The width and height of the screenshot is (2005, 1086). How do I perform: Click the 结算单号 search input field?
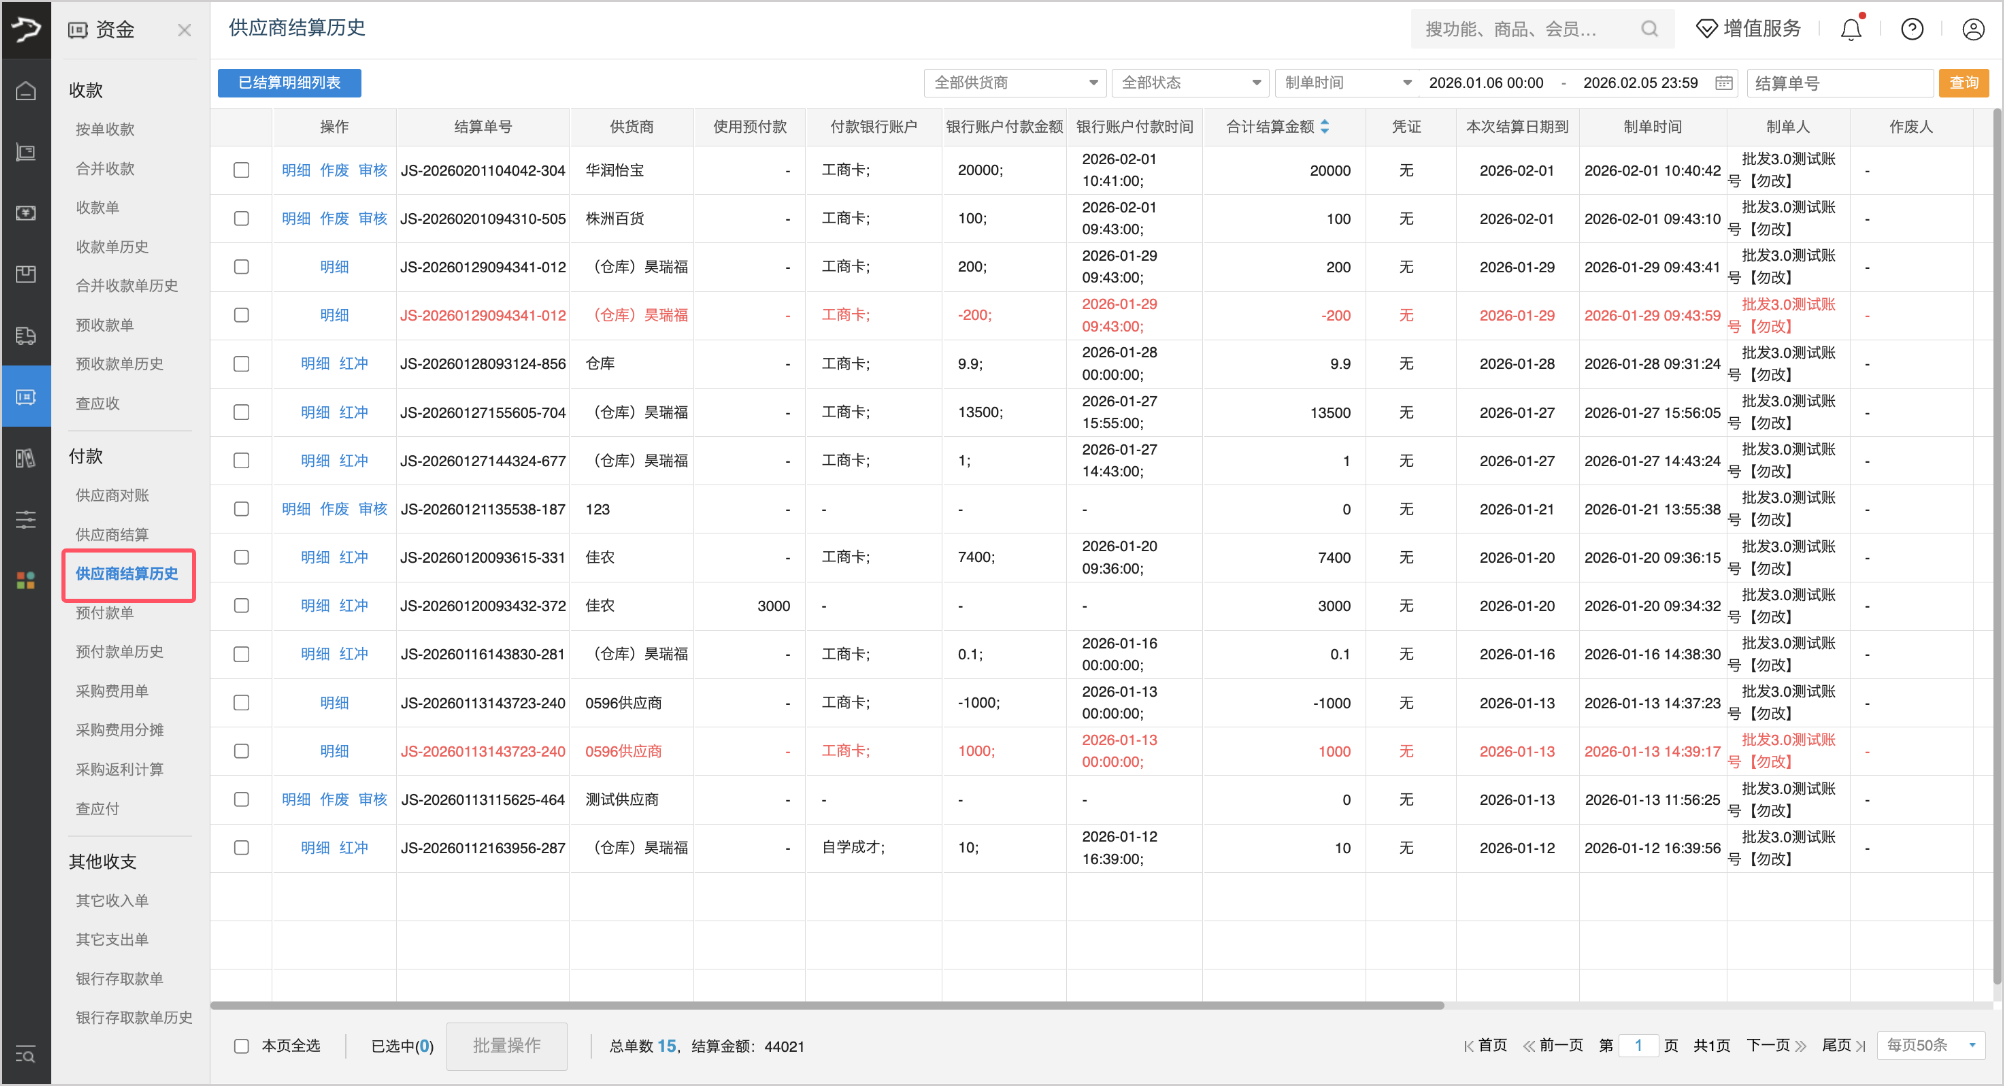[x=1838, y=83]
